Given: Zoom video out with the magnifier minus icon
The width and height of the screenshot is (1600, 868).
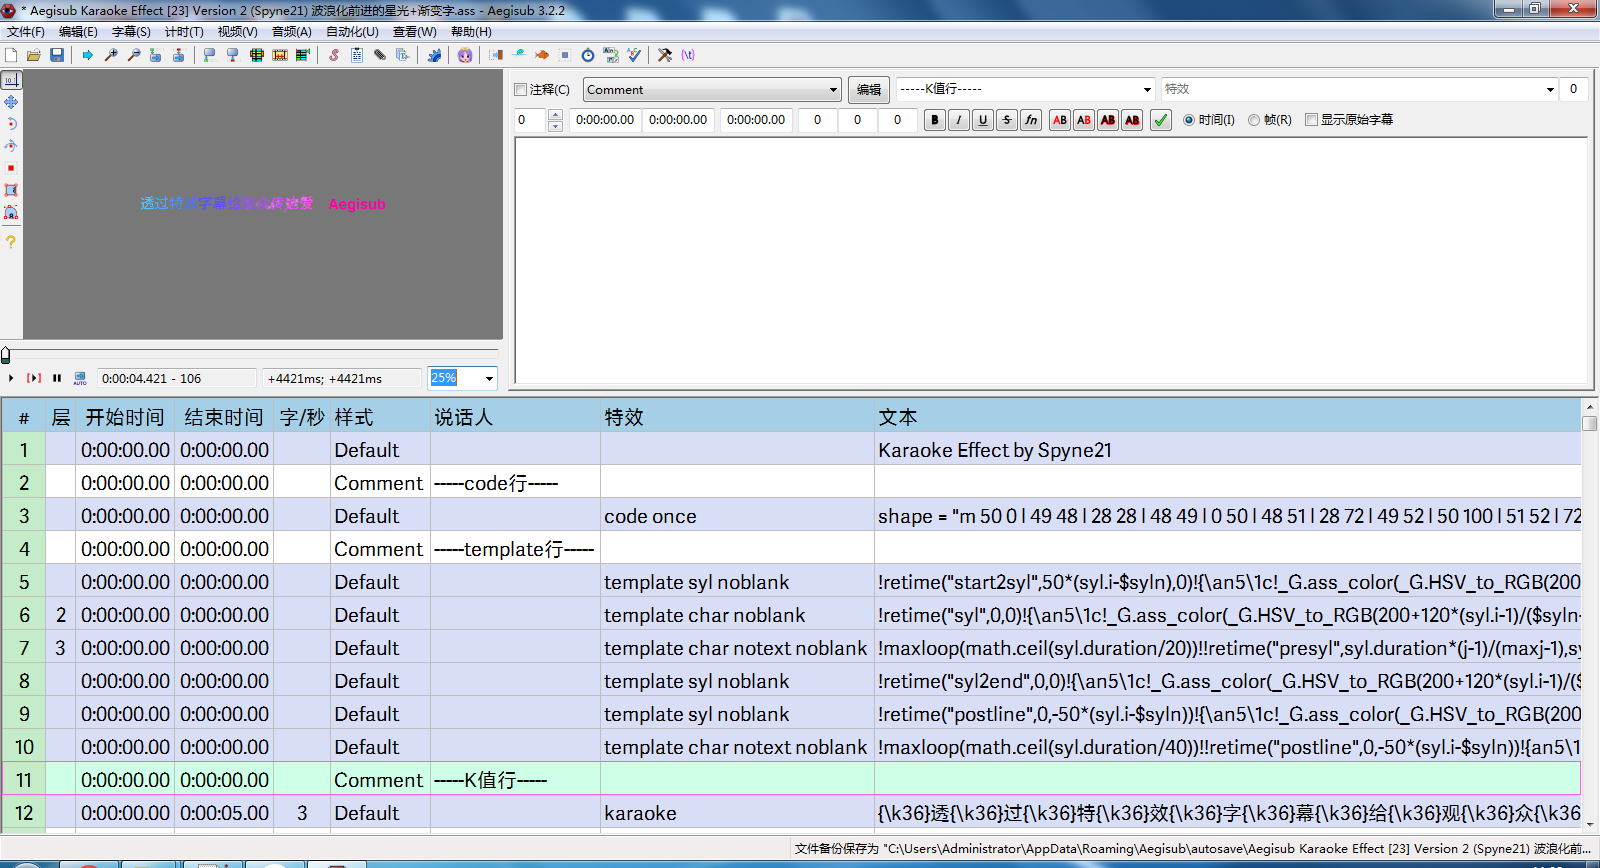Looking at the screenshot, I should tap(134, 55).
